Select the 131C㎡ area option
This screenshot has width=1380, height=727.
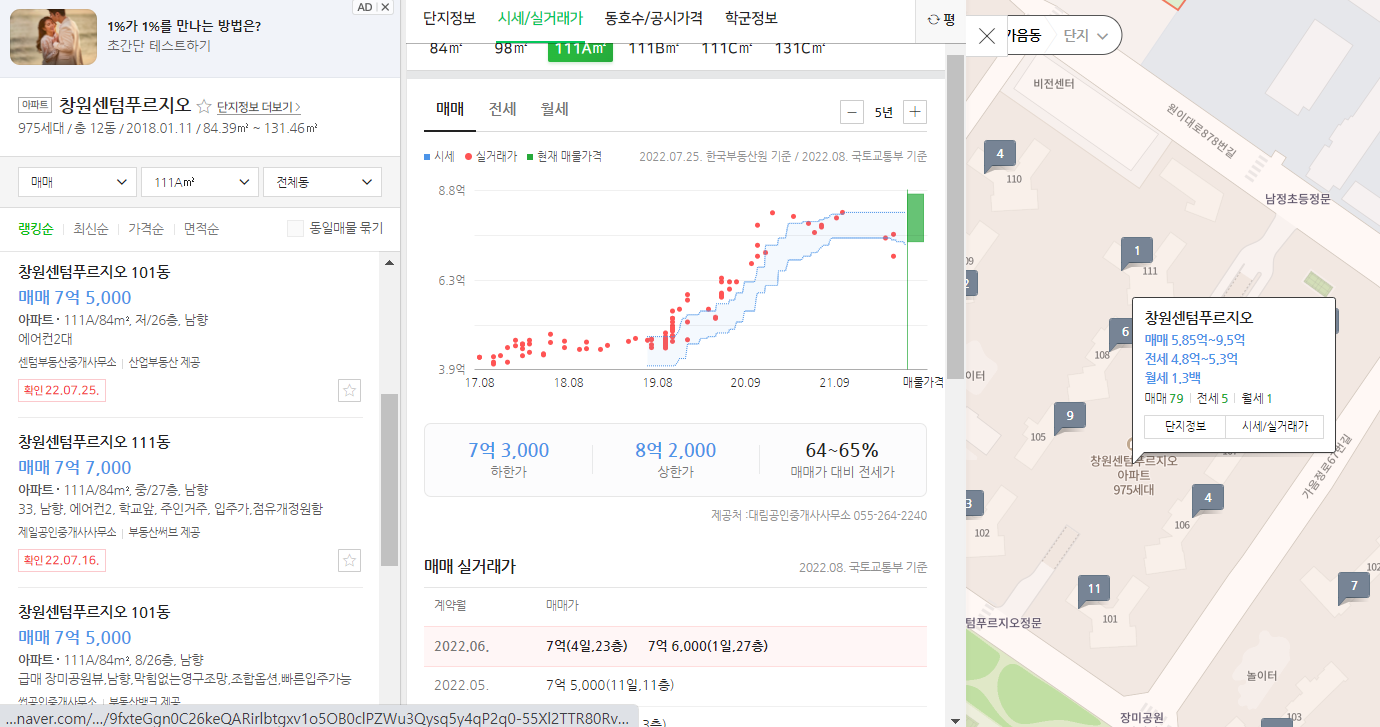coord(801,49)
